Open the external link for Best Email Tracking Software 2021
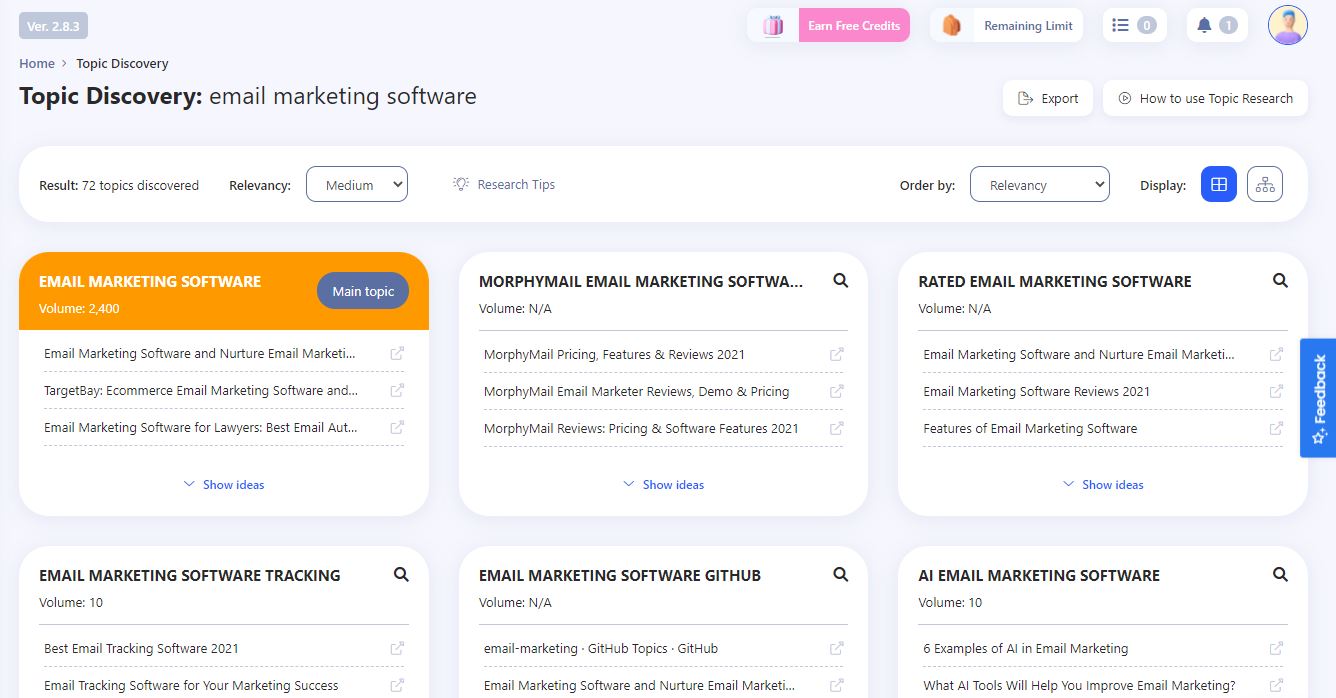This screenshot has height=698, width=1336. click(x=396, y=648)
